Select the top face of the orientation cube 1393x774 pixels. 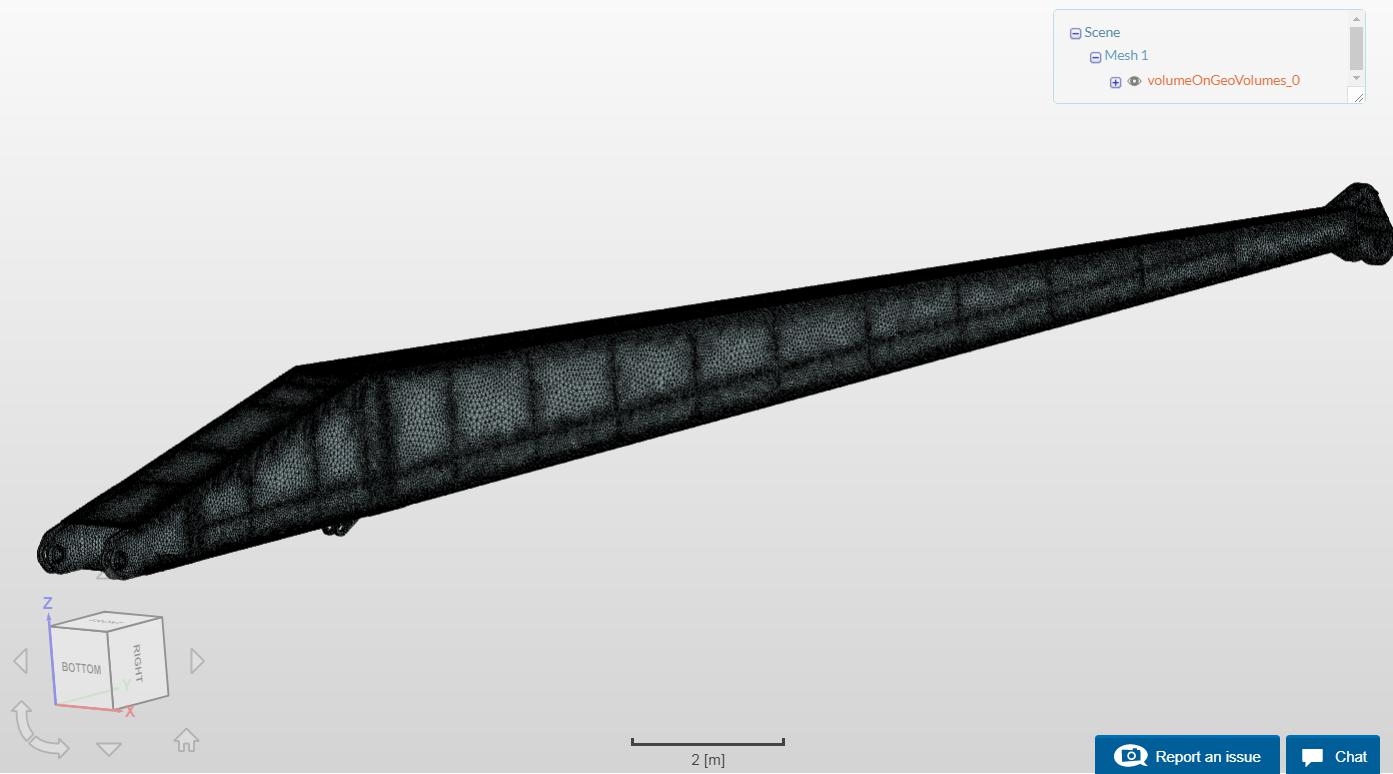pos(105,621)
